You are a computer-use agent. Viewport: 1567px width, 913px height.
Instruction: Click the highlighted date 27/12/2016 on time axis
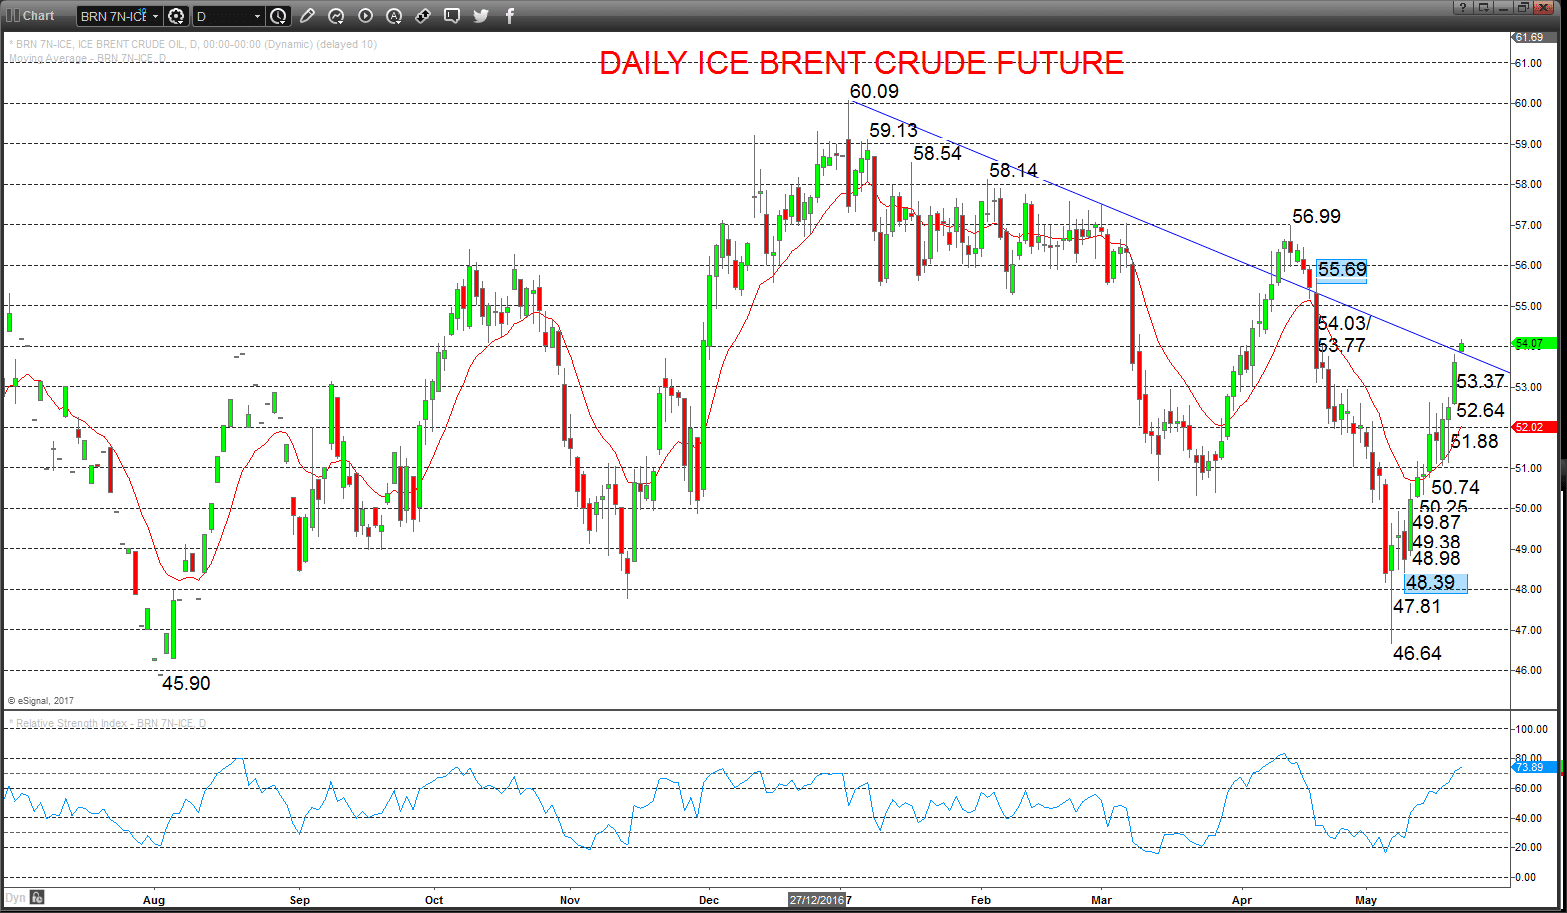click(x=817, y=900)
